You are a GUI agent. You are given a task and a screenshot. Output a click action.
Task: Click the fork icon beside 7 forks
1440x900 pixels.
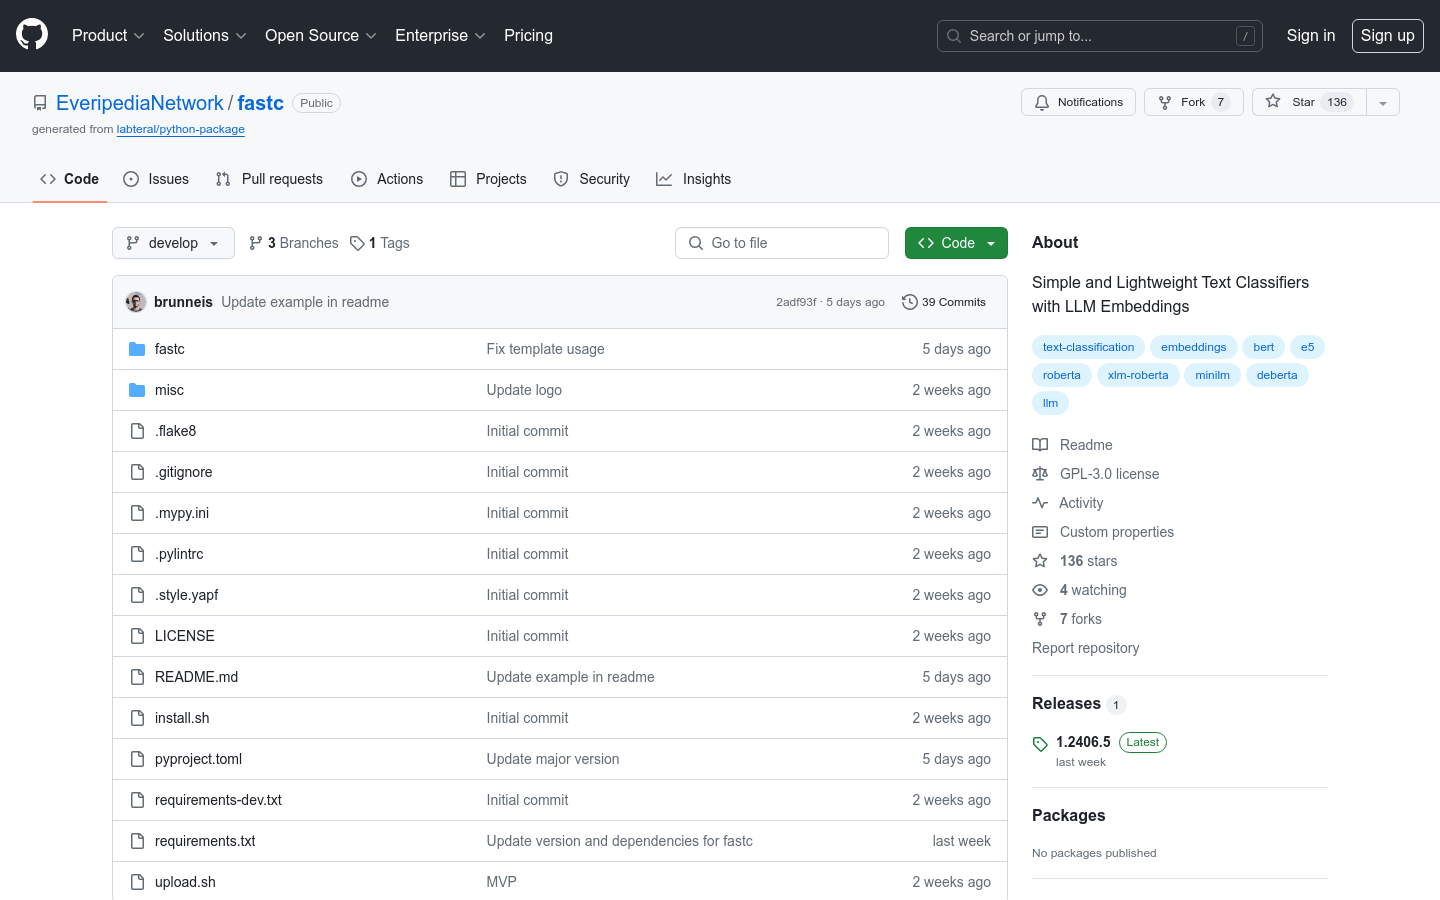[x=1040, y=619]
